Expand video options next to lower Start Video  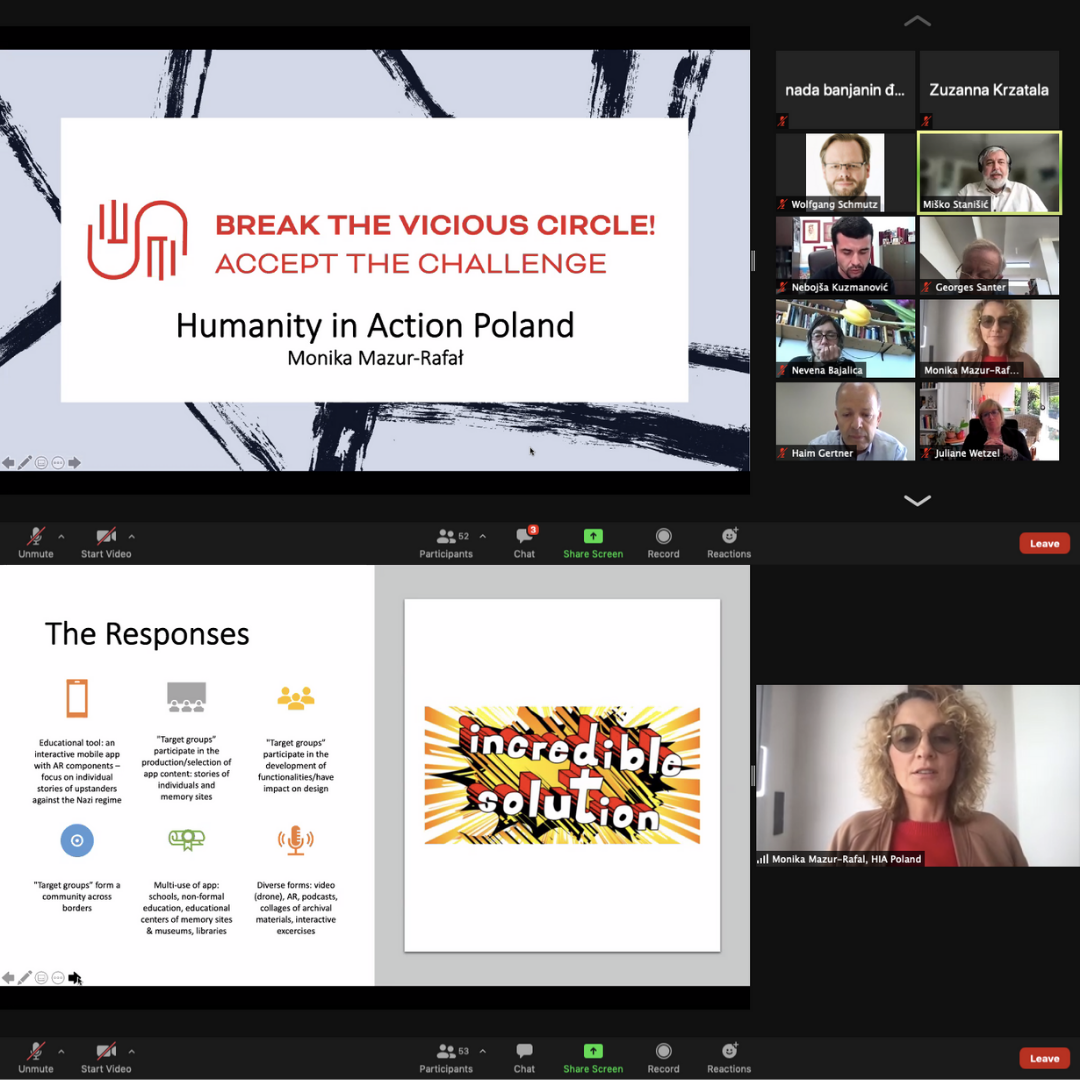(x=132, y=1051)
